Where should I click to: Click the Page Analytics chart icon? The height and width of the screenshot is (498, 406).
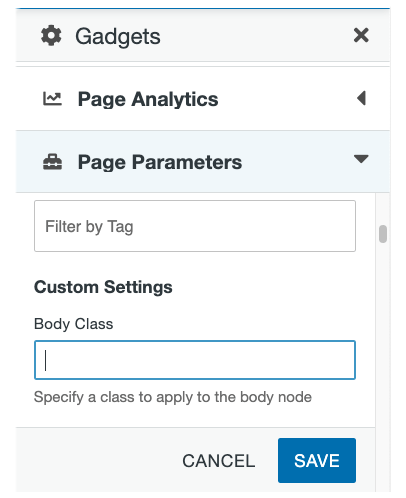point(52,99)
